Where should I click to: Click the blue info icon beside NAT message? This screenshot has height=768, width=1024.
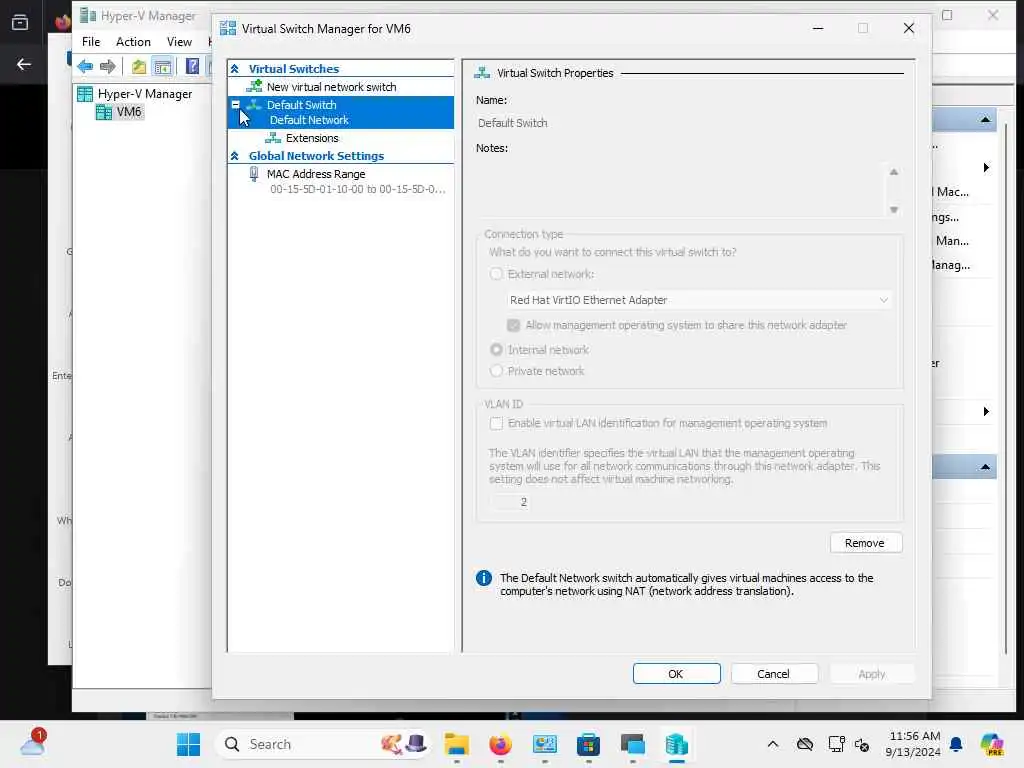484,578
